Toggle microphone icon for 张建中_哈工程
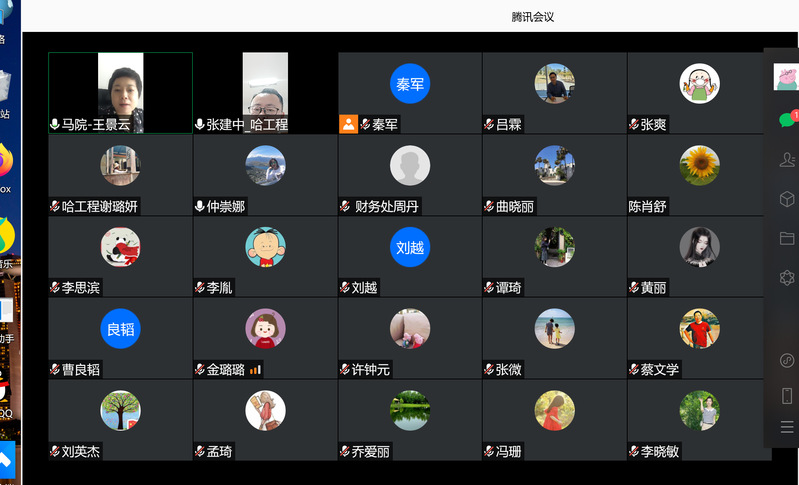 [x=200, y=124]
